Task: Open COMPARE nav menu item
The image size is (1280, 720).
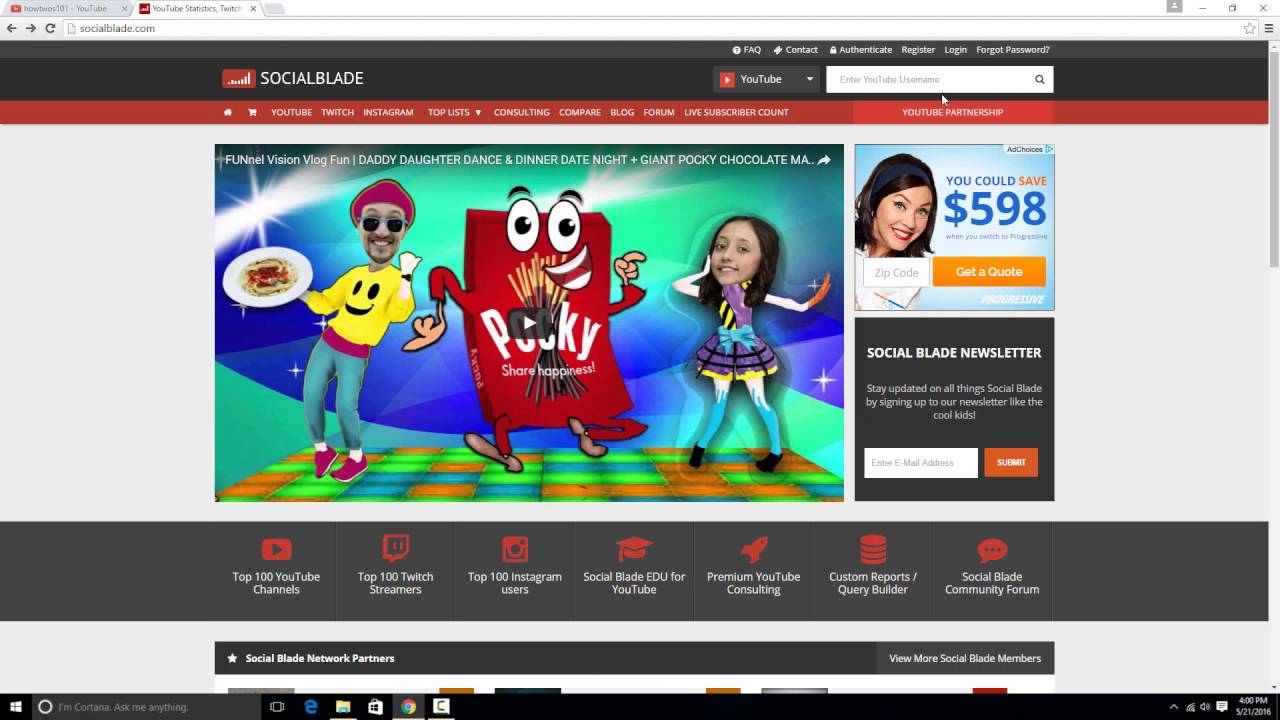Action: [580, 112]
